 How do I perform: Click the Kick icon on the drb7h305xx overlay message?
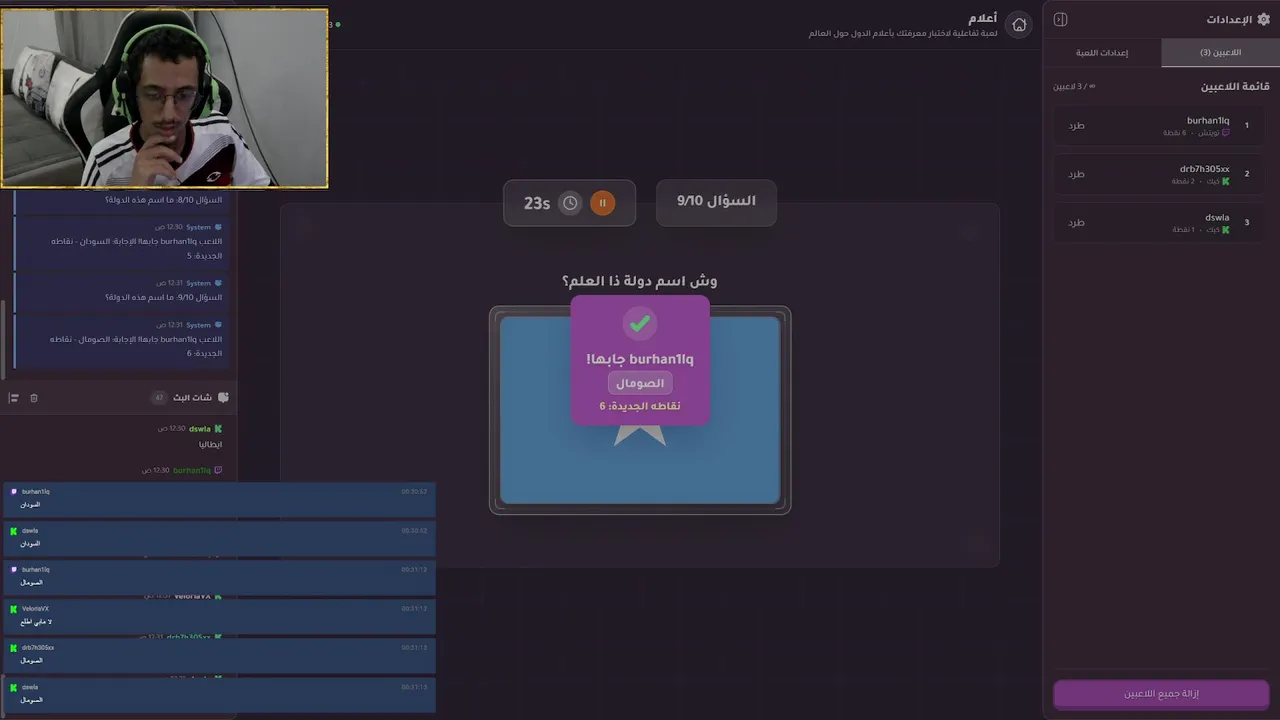coord(14,648)
